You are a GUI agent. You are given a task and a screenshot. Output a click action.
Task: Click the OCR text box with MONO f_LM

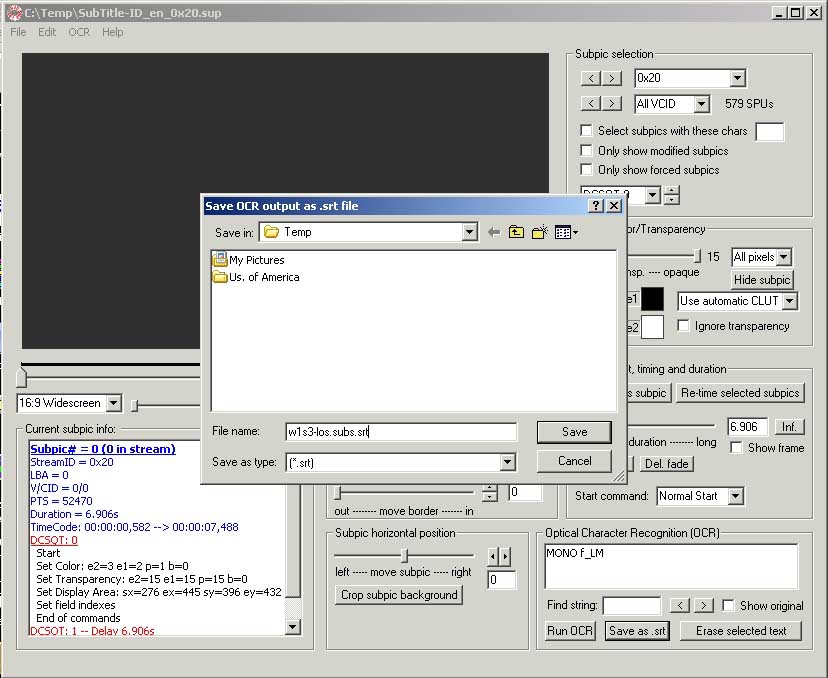click(x=671, y=566)
